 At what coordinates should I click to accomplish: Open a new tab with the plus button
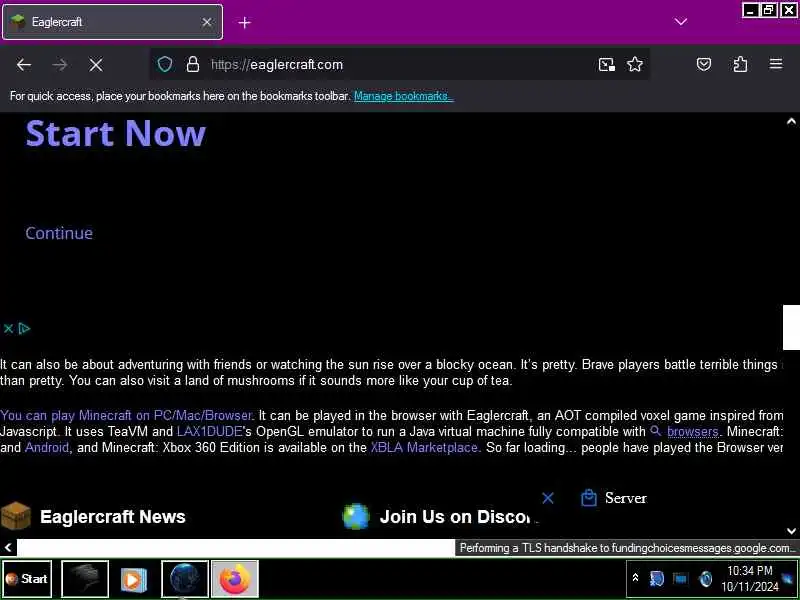[244, 22]
